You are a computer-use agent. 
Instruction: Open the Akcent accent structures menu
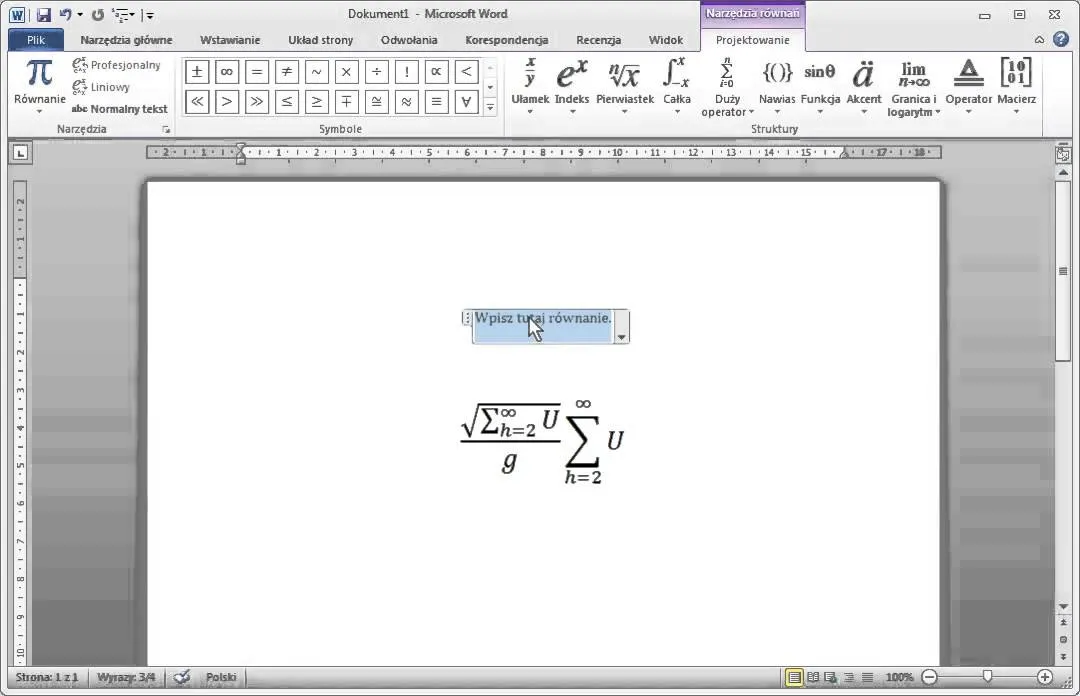tap(864, 86)
